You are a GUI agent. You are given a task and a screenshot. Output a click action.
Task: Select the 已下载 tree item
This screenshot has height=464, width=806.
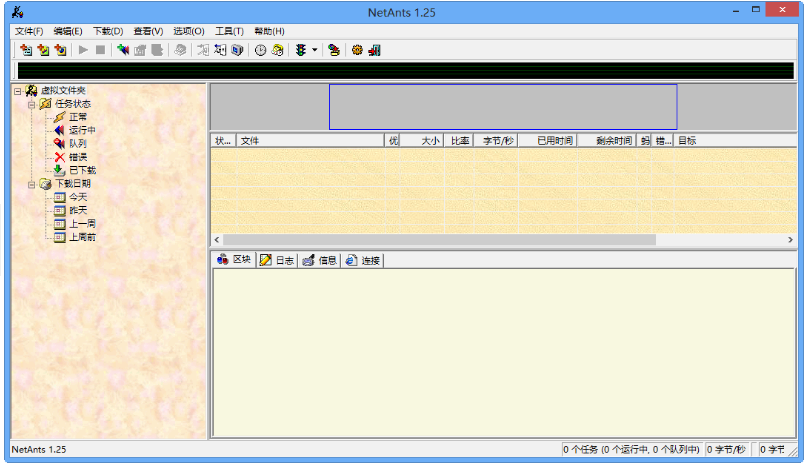(x=81, y=170)
